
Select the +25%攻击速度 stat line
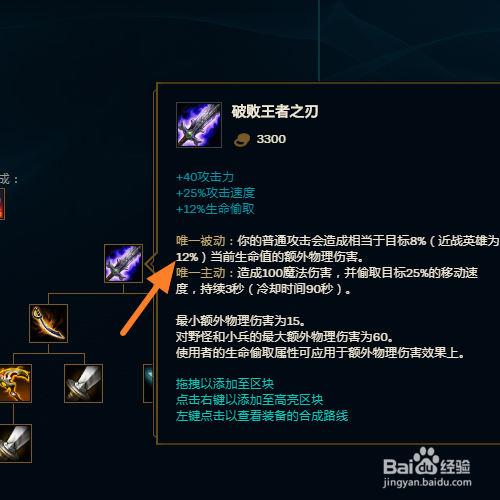click(215, 193)
